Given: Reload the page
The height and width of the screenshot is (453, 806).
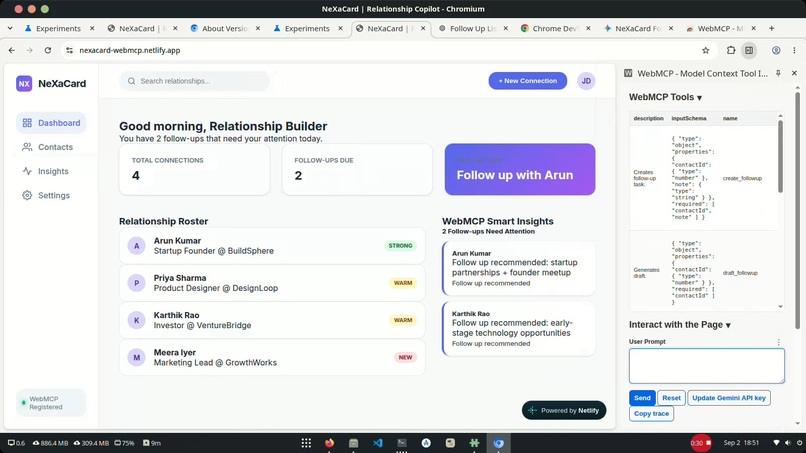Looking at the screenshot, I should [48, 50].
